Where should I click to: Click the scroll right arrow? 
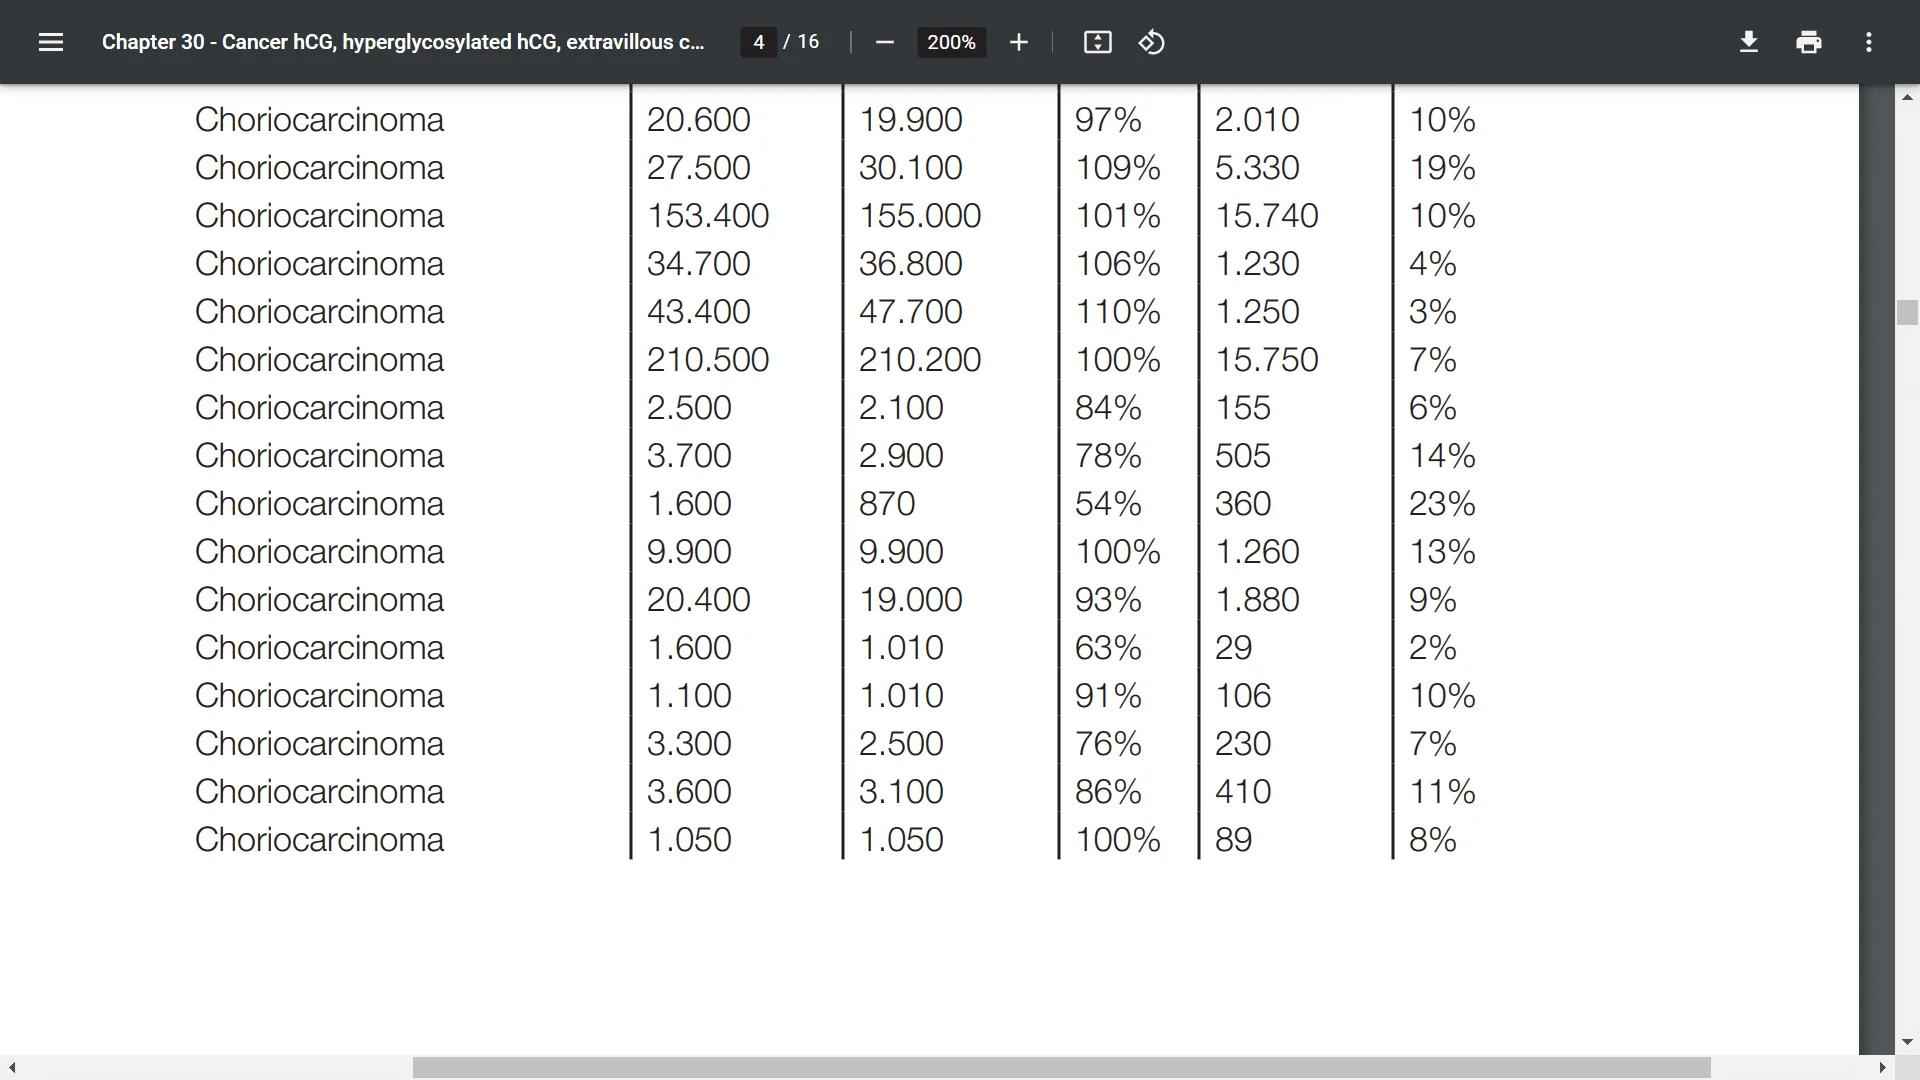(x=1882, y=1067)
